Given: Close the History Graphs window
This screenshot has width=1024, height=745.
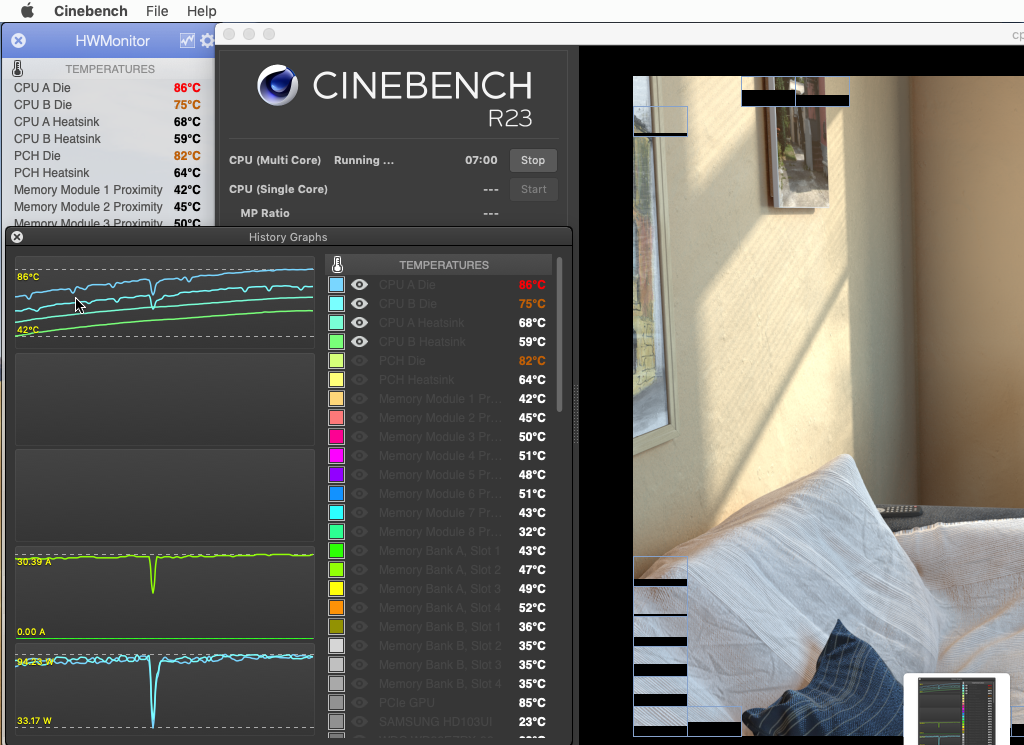Looking at the screenshot, I should click(17, 237).
